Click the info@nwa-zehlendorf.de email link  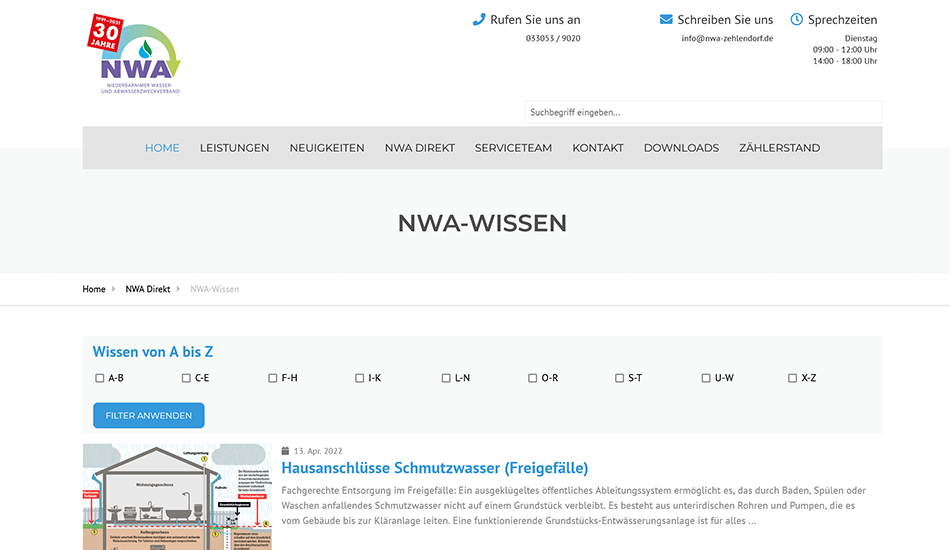[727, 38]
